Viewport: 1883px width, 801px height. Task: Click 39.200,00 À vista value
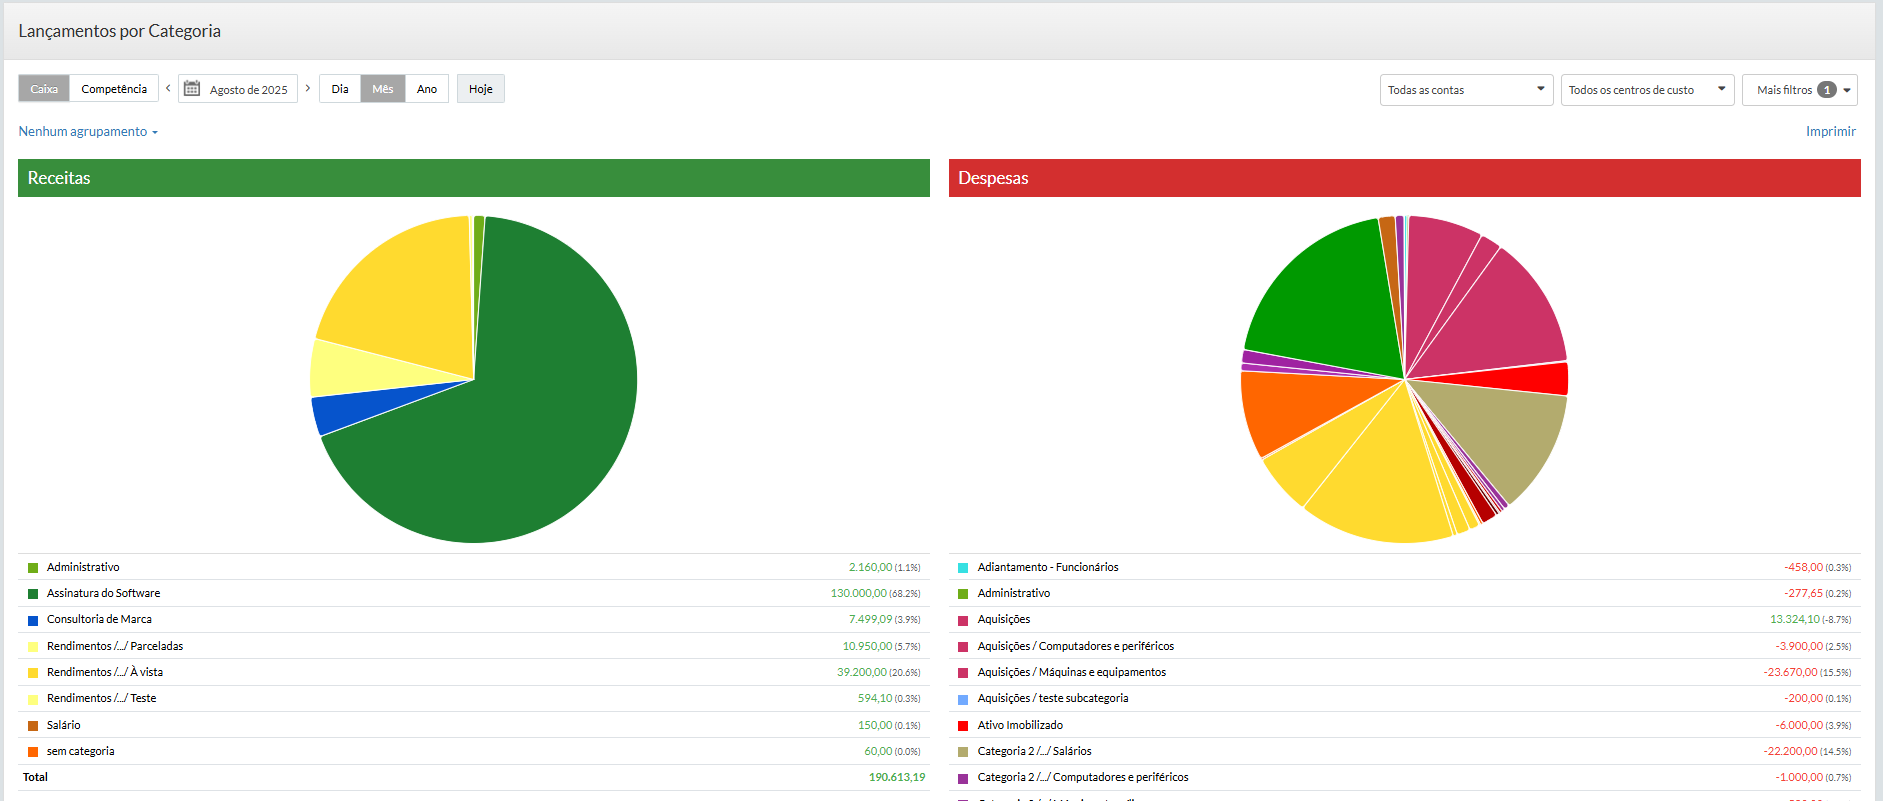point(861,672)
